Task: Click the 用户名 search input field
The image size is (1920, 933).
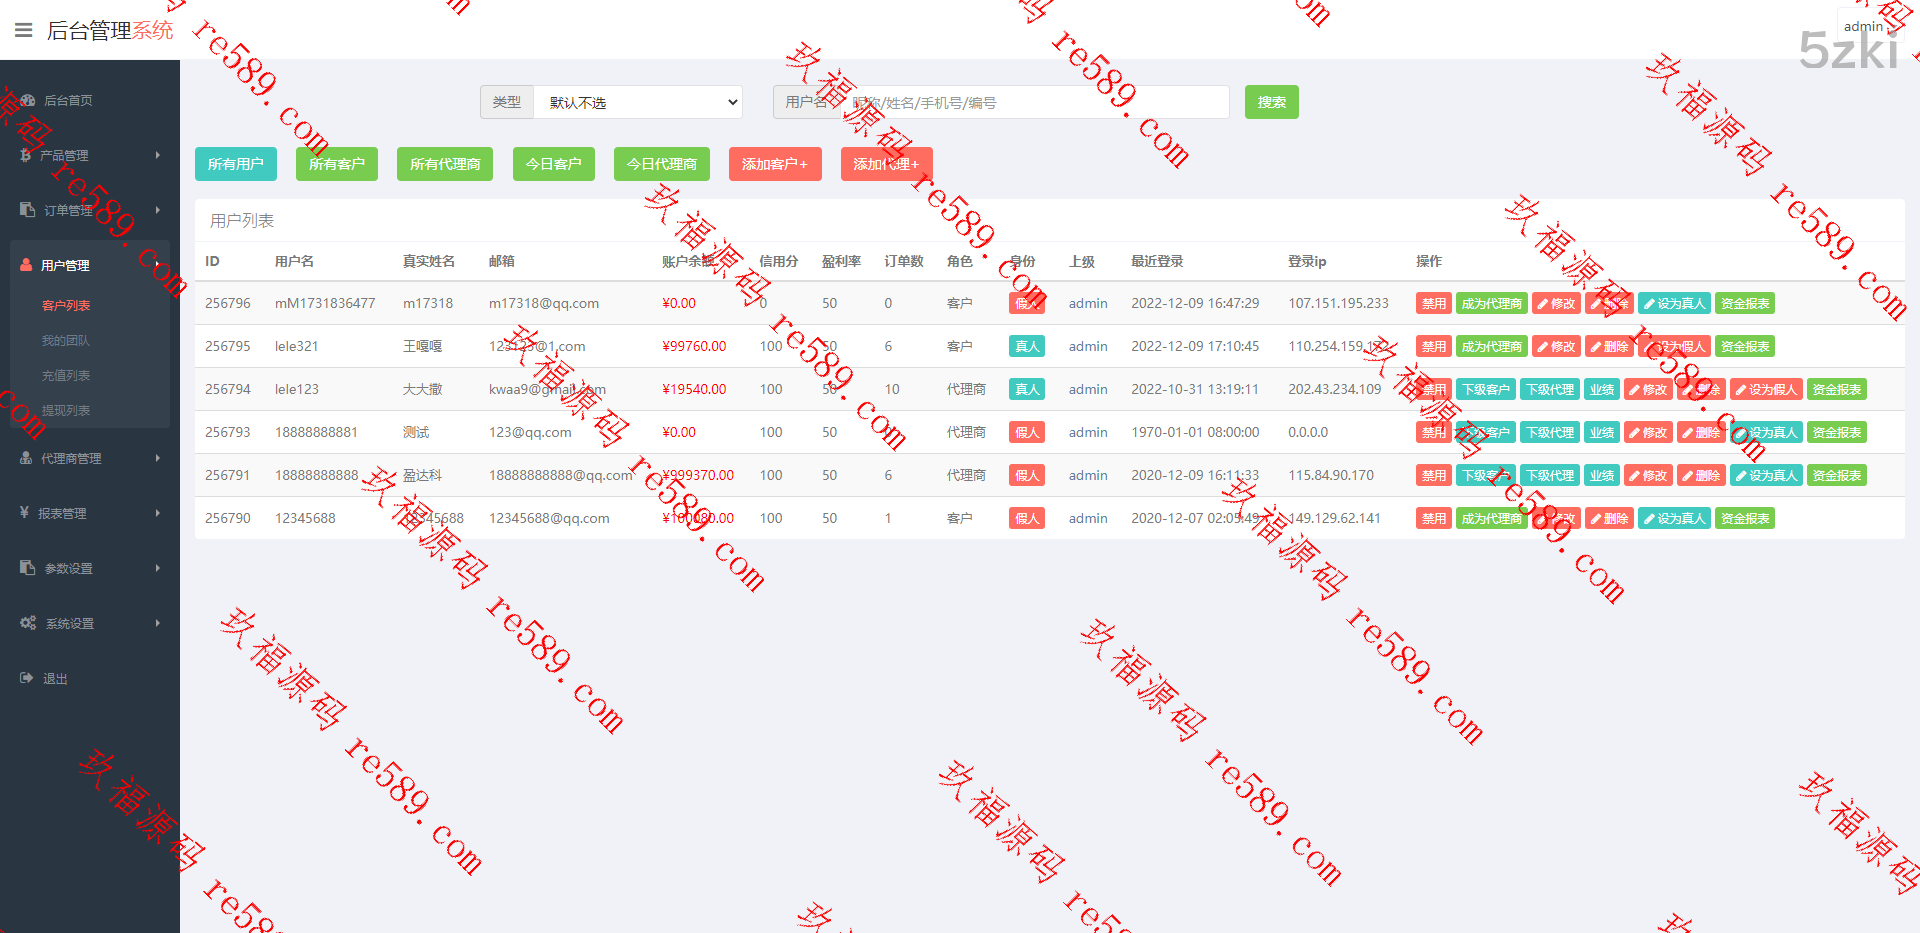Action: pos(1034,102)
